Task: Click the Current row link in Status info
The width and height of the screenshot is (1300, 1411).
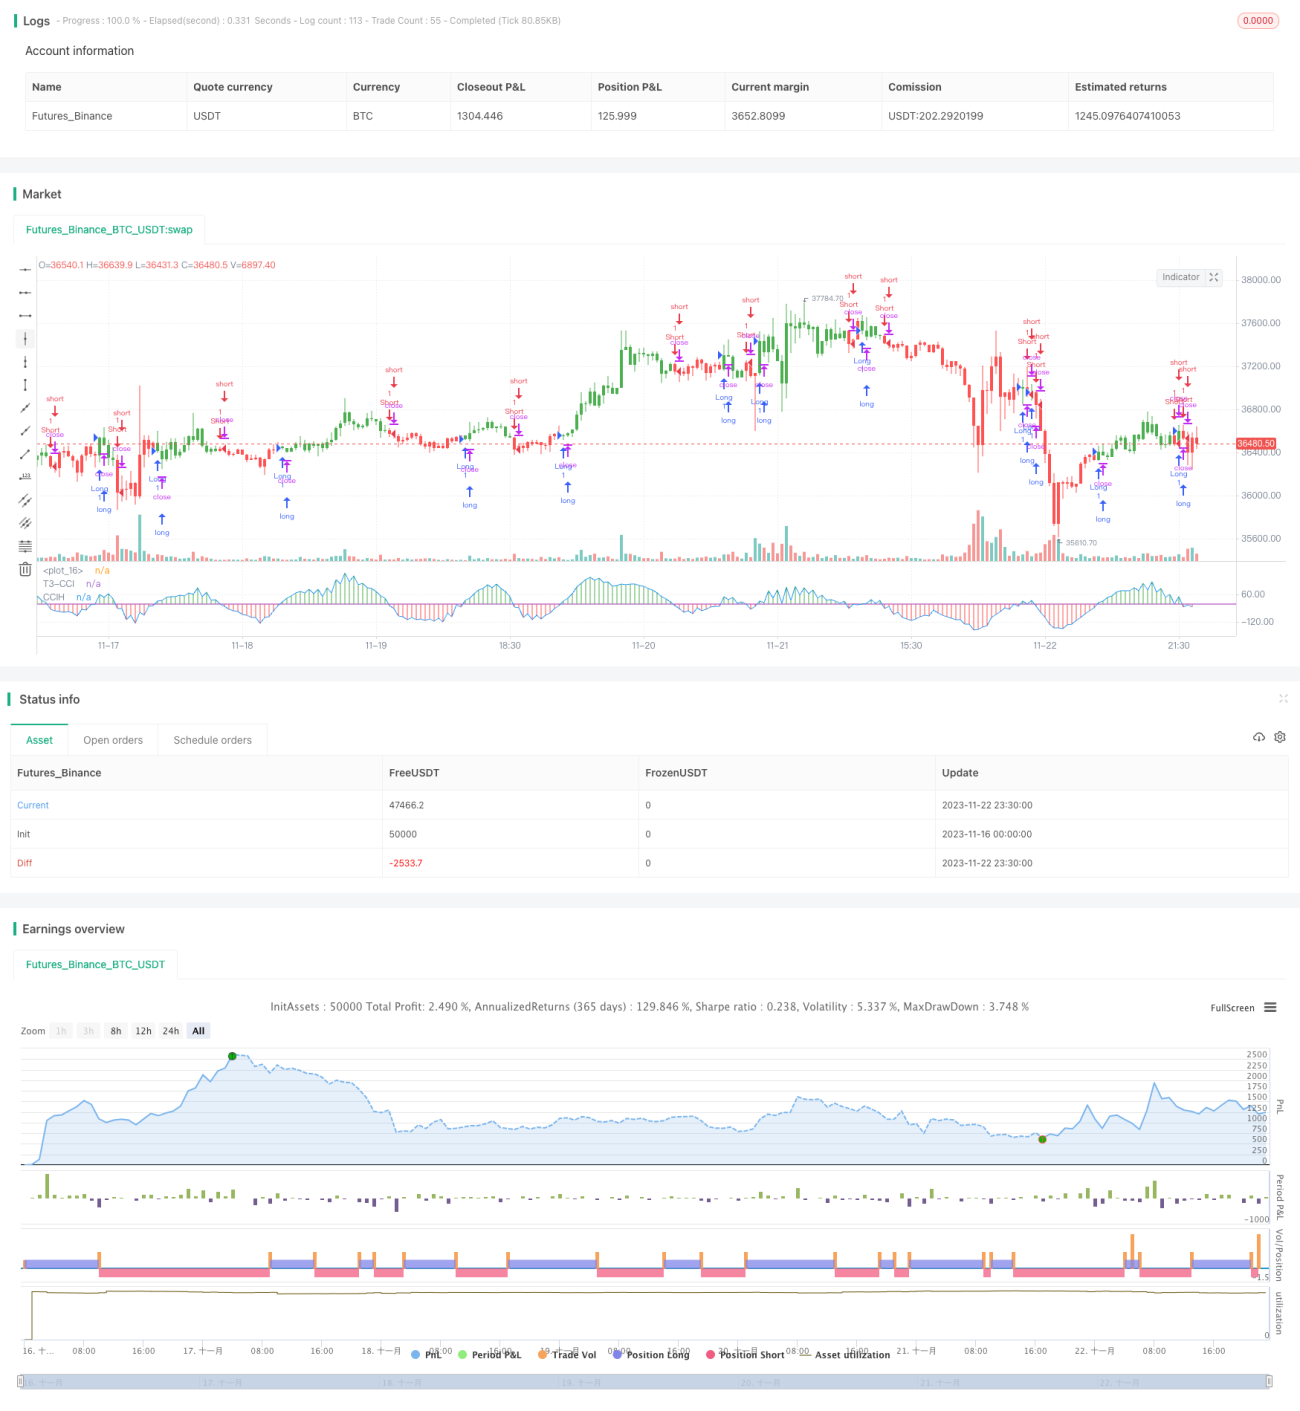Action: pos(33,805)
